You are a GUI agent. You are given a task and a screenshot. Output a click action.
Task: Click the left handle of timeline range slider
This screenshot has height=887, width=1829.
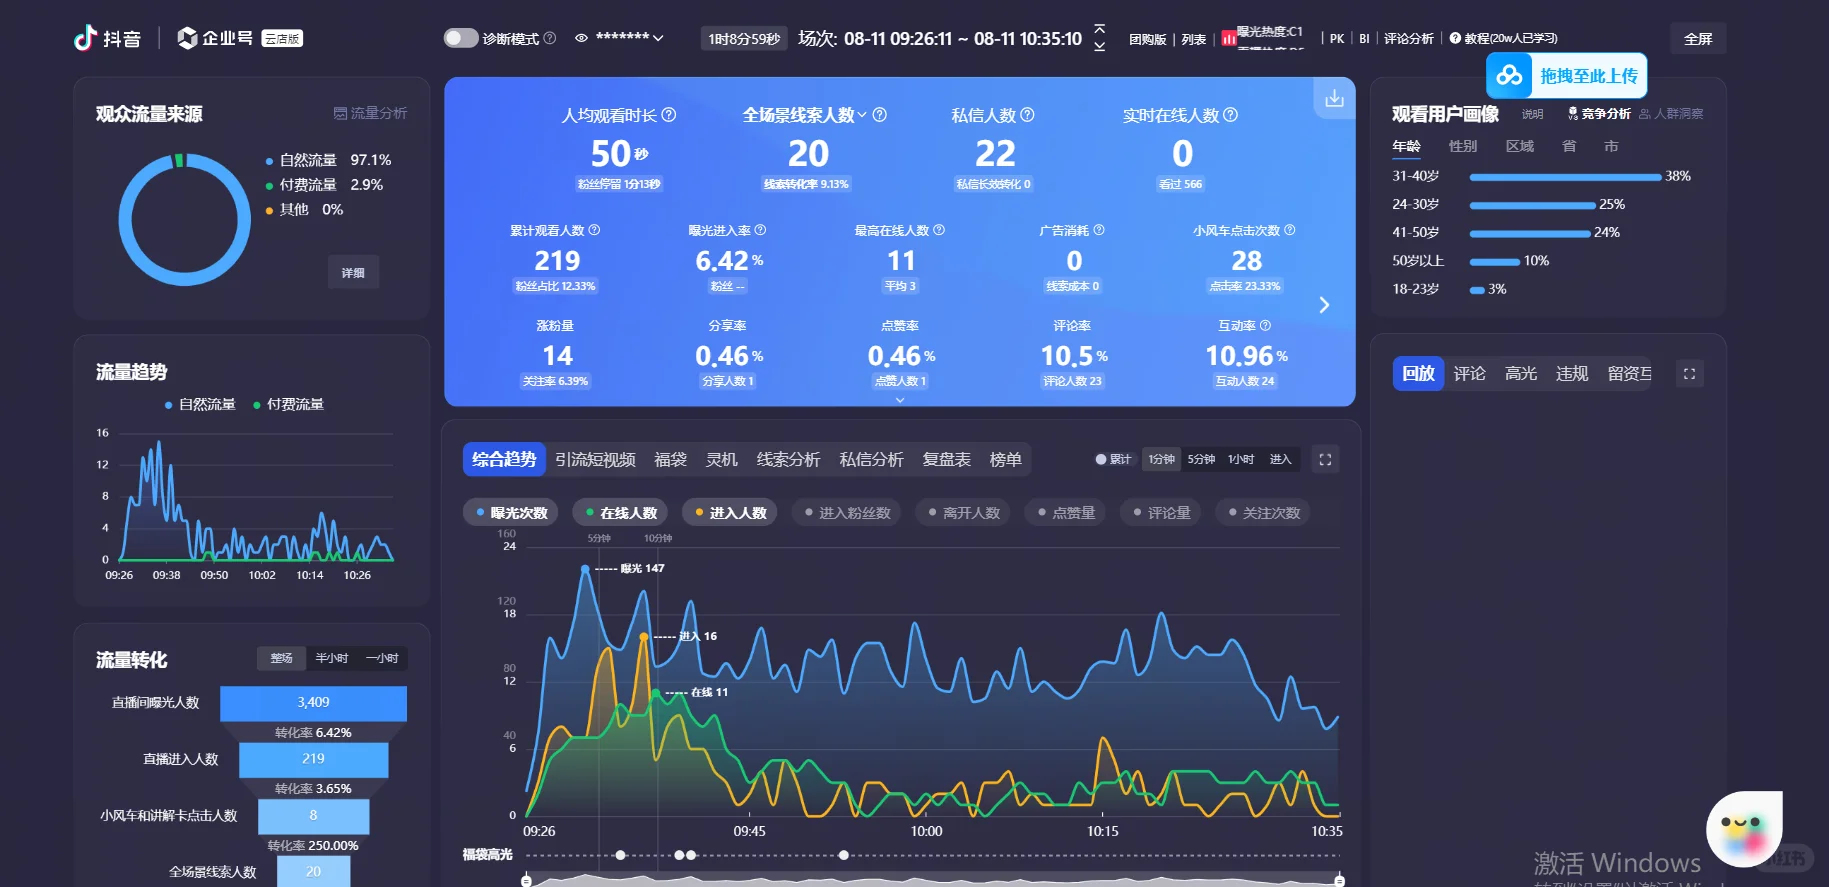tap(526, 881)
